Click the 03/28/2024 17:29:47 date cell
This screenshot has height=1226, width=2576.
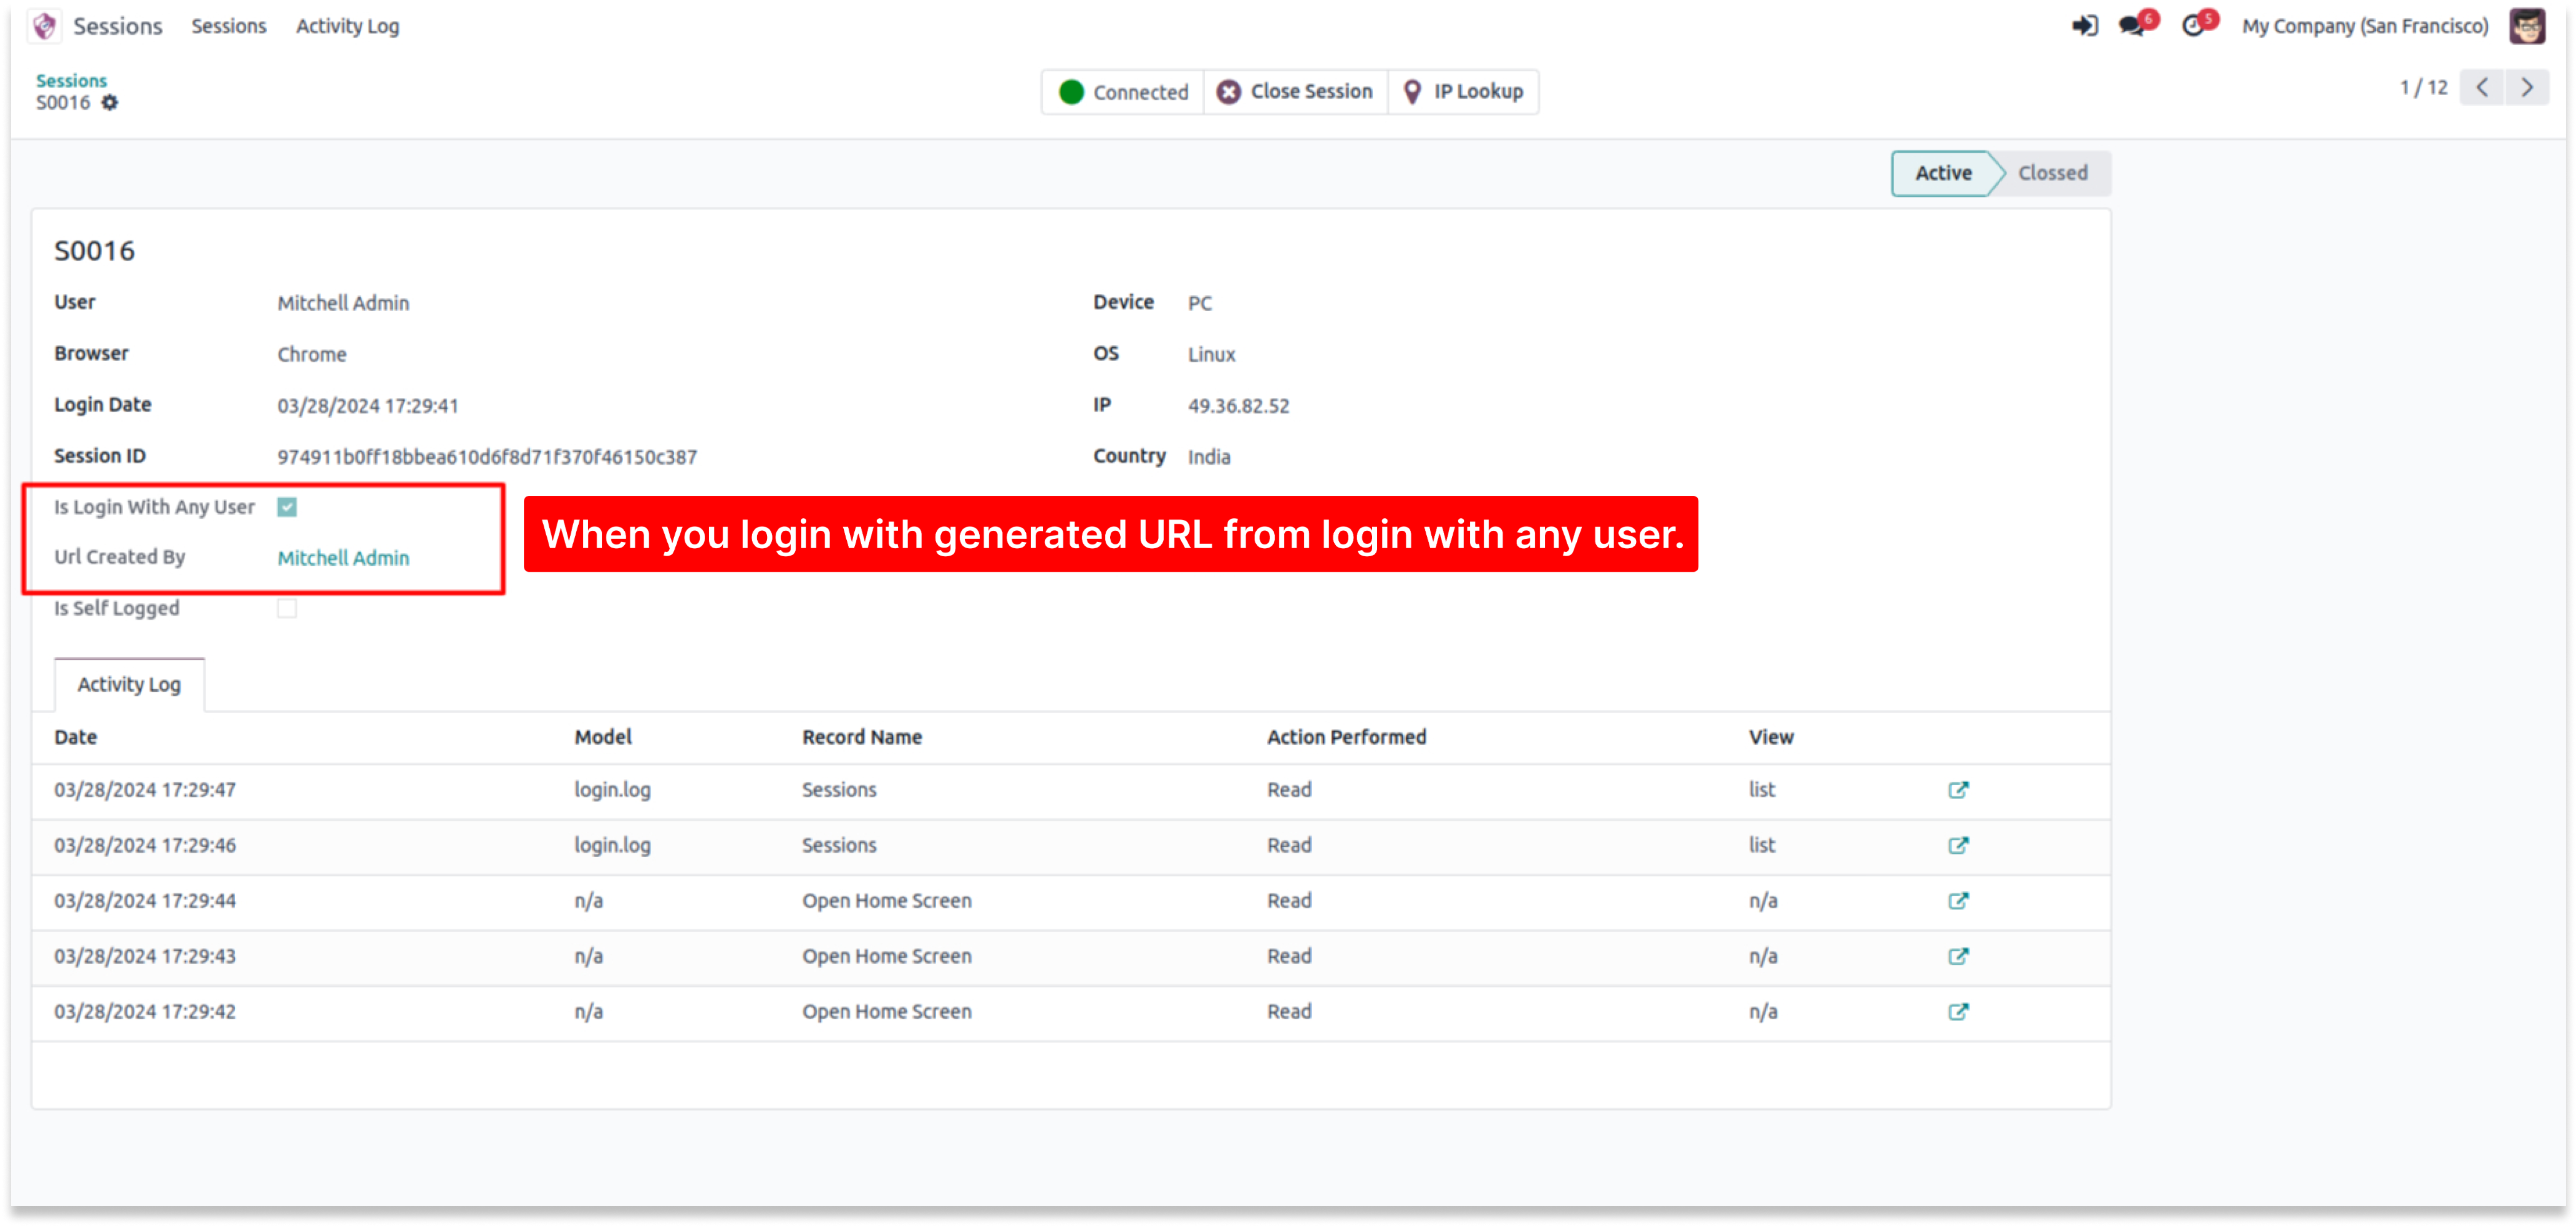coord(145,790)
